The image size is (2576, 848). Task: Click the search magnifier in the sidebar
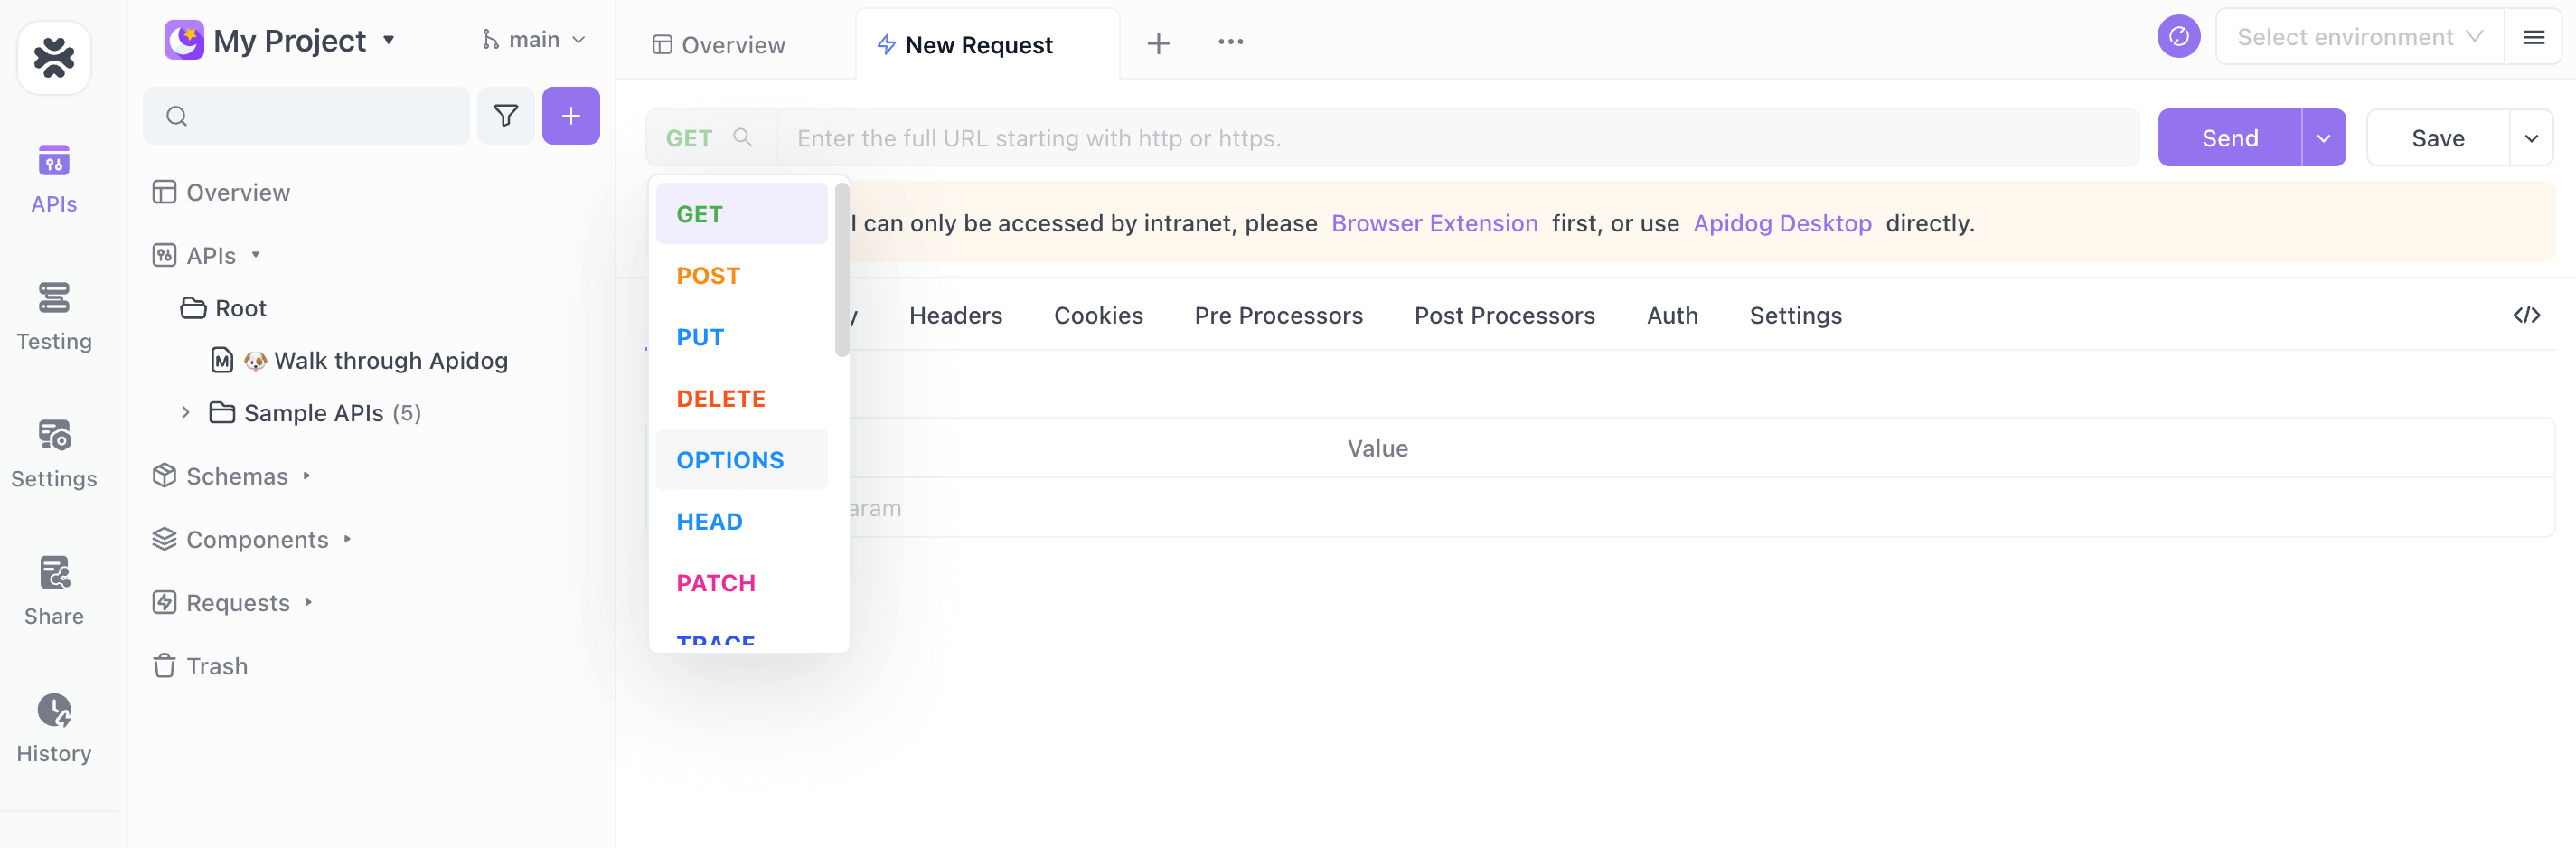click(x=176, y=116)
